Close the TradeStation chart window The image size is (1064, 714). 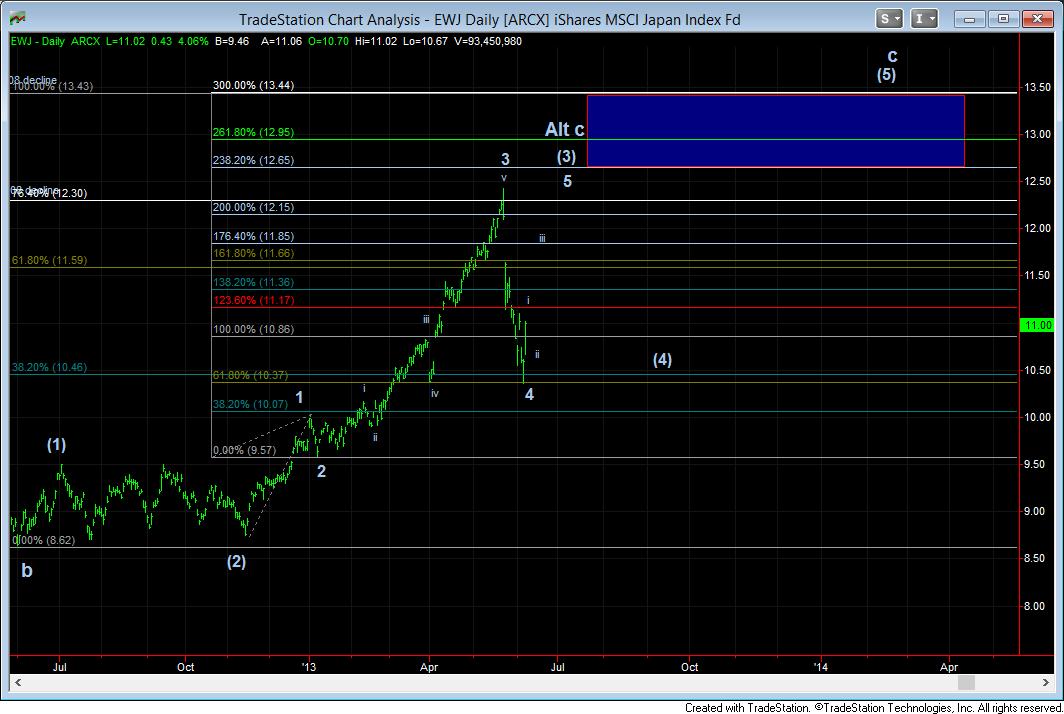pyautogui.click(x=1038, y=18)
